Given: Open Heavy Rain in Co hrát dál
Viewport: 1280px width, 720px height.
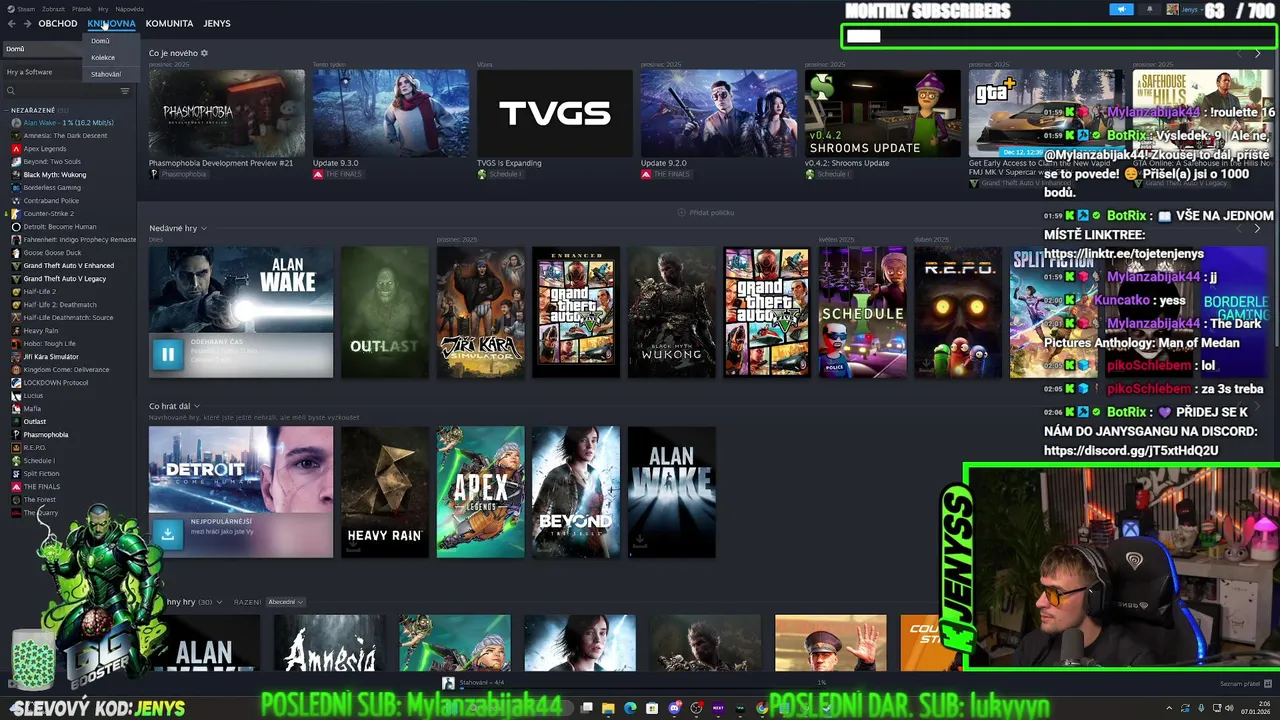Looking at the screenshot, I should click(385, 492).
